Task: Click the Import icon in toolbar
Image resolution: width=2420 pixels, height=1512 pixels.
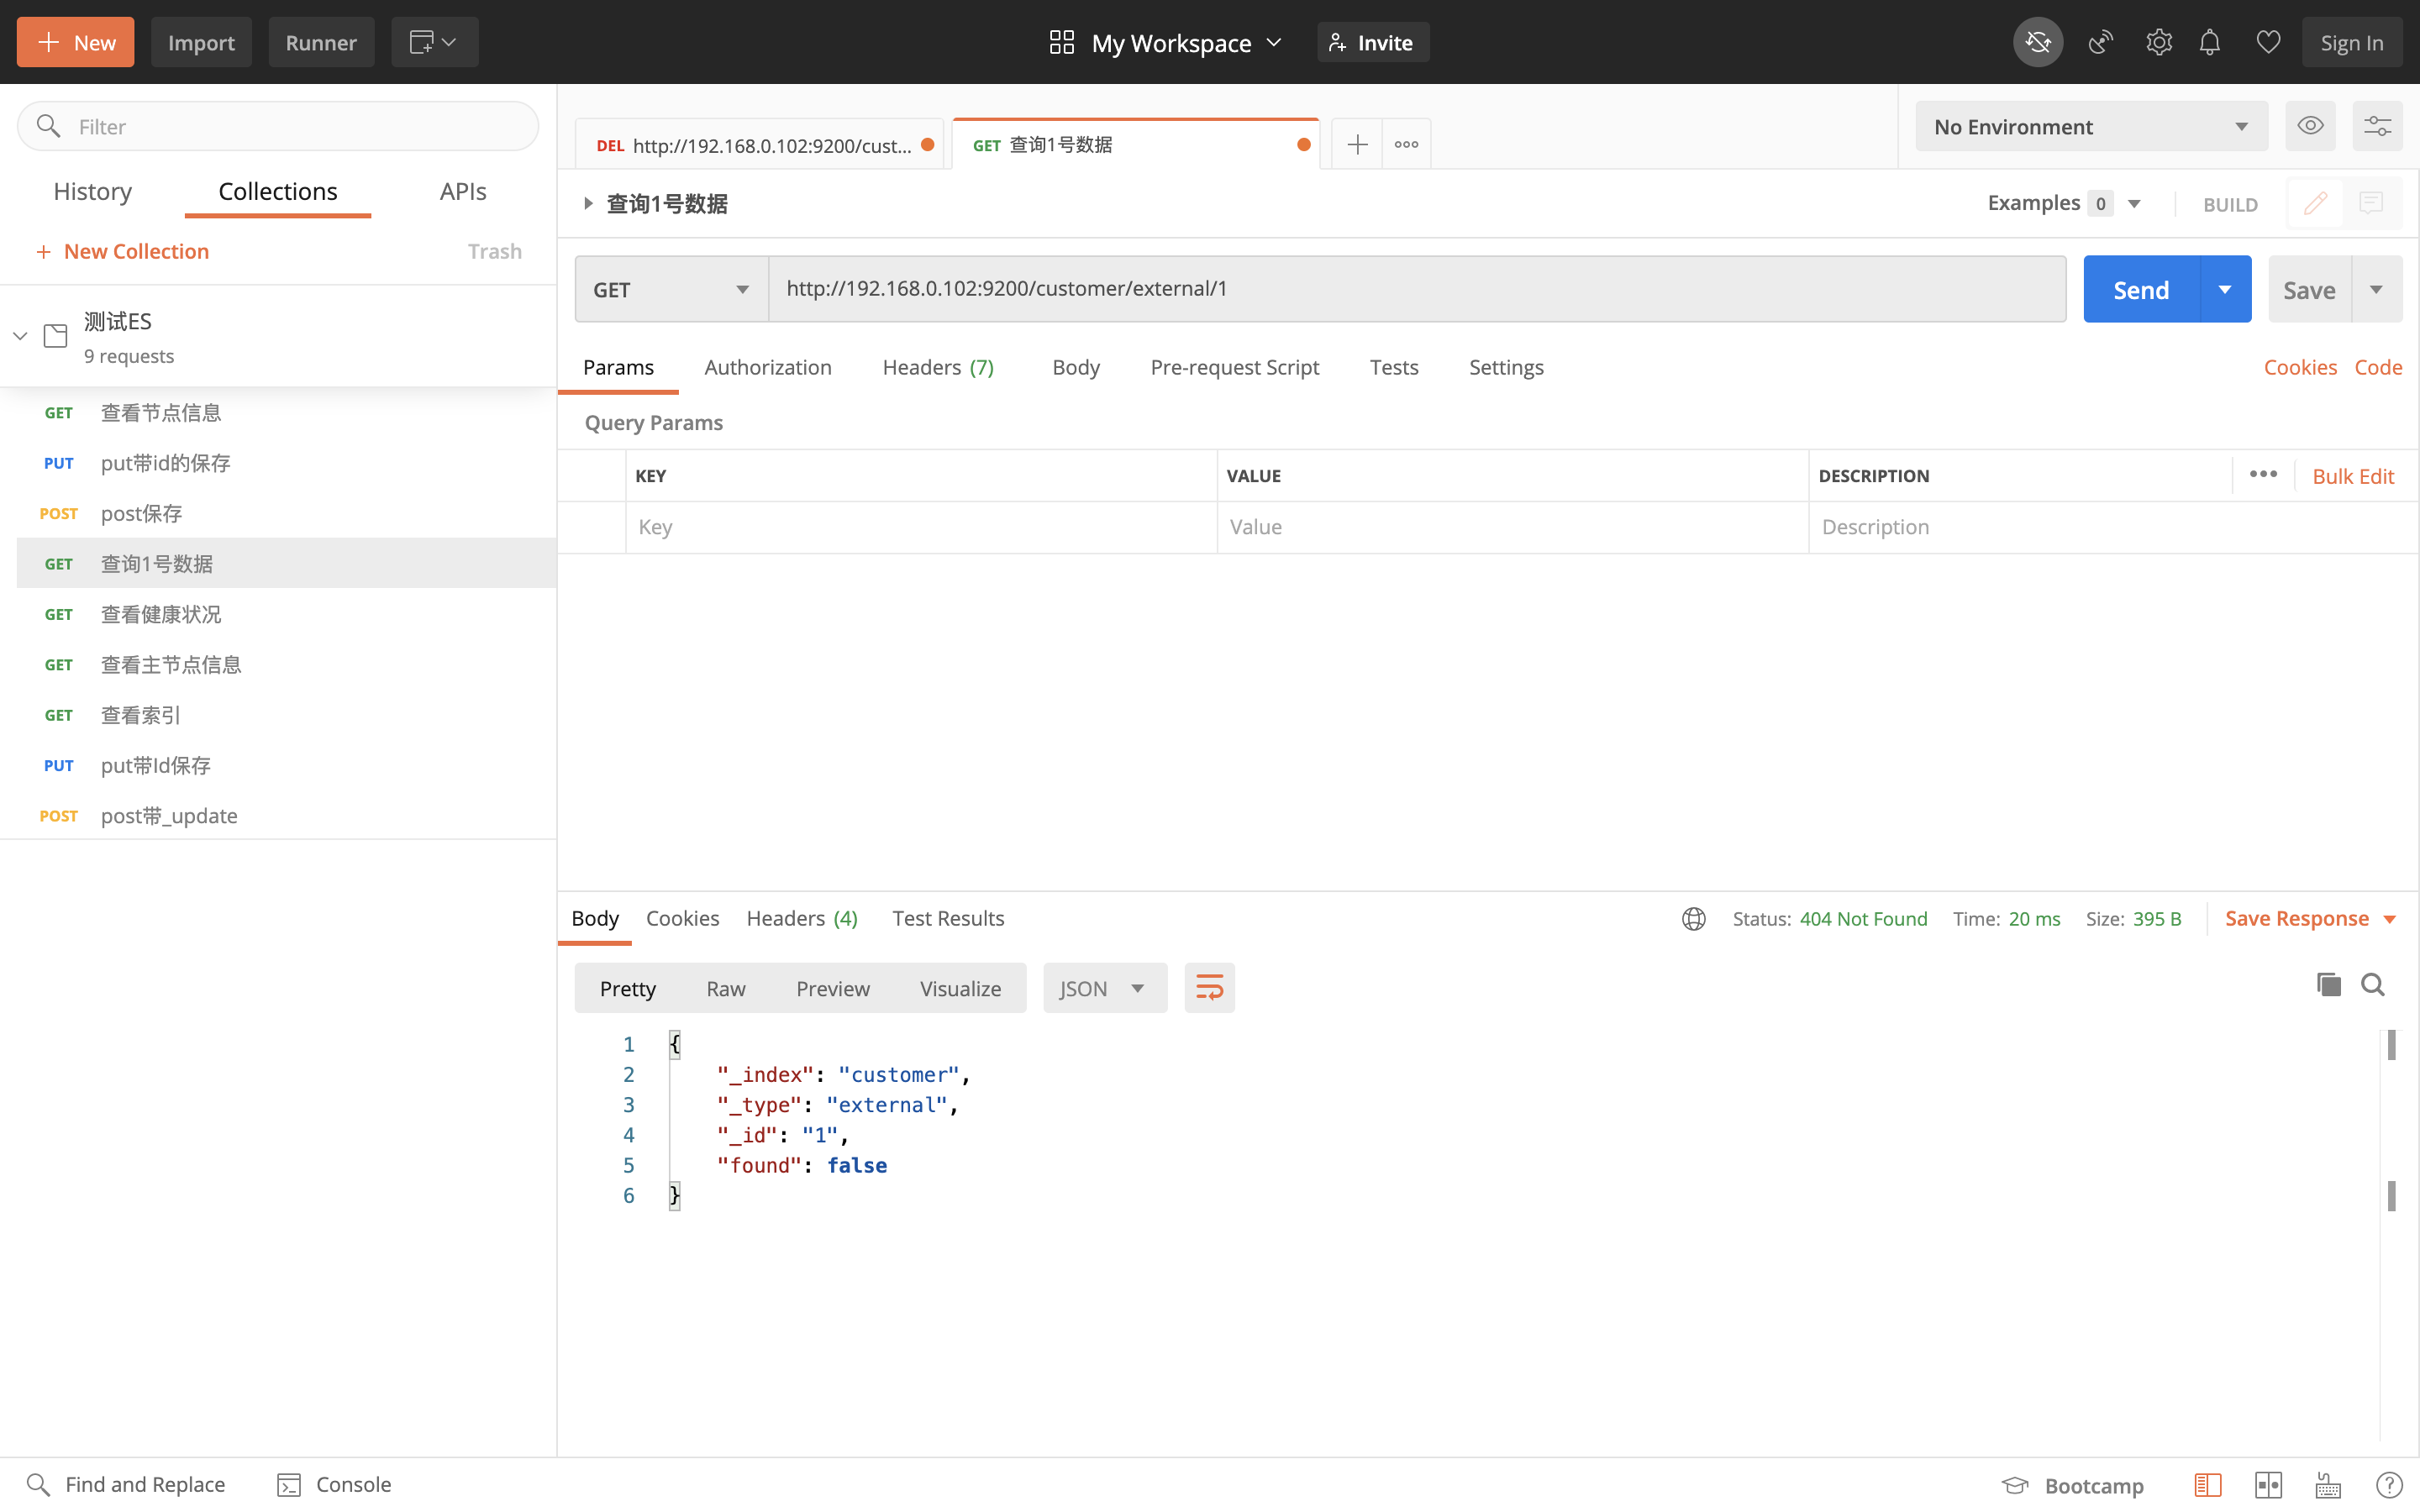Action: [200, 42]
